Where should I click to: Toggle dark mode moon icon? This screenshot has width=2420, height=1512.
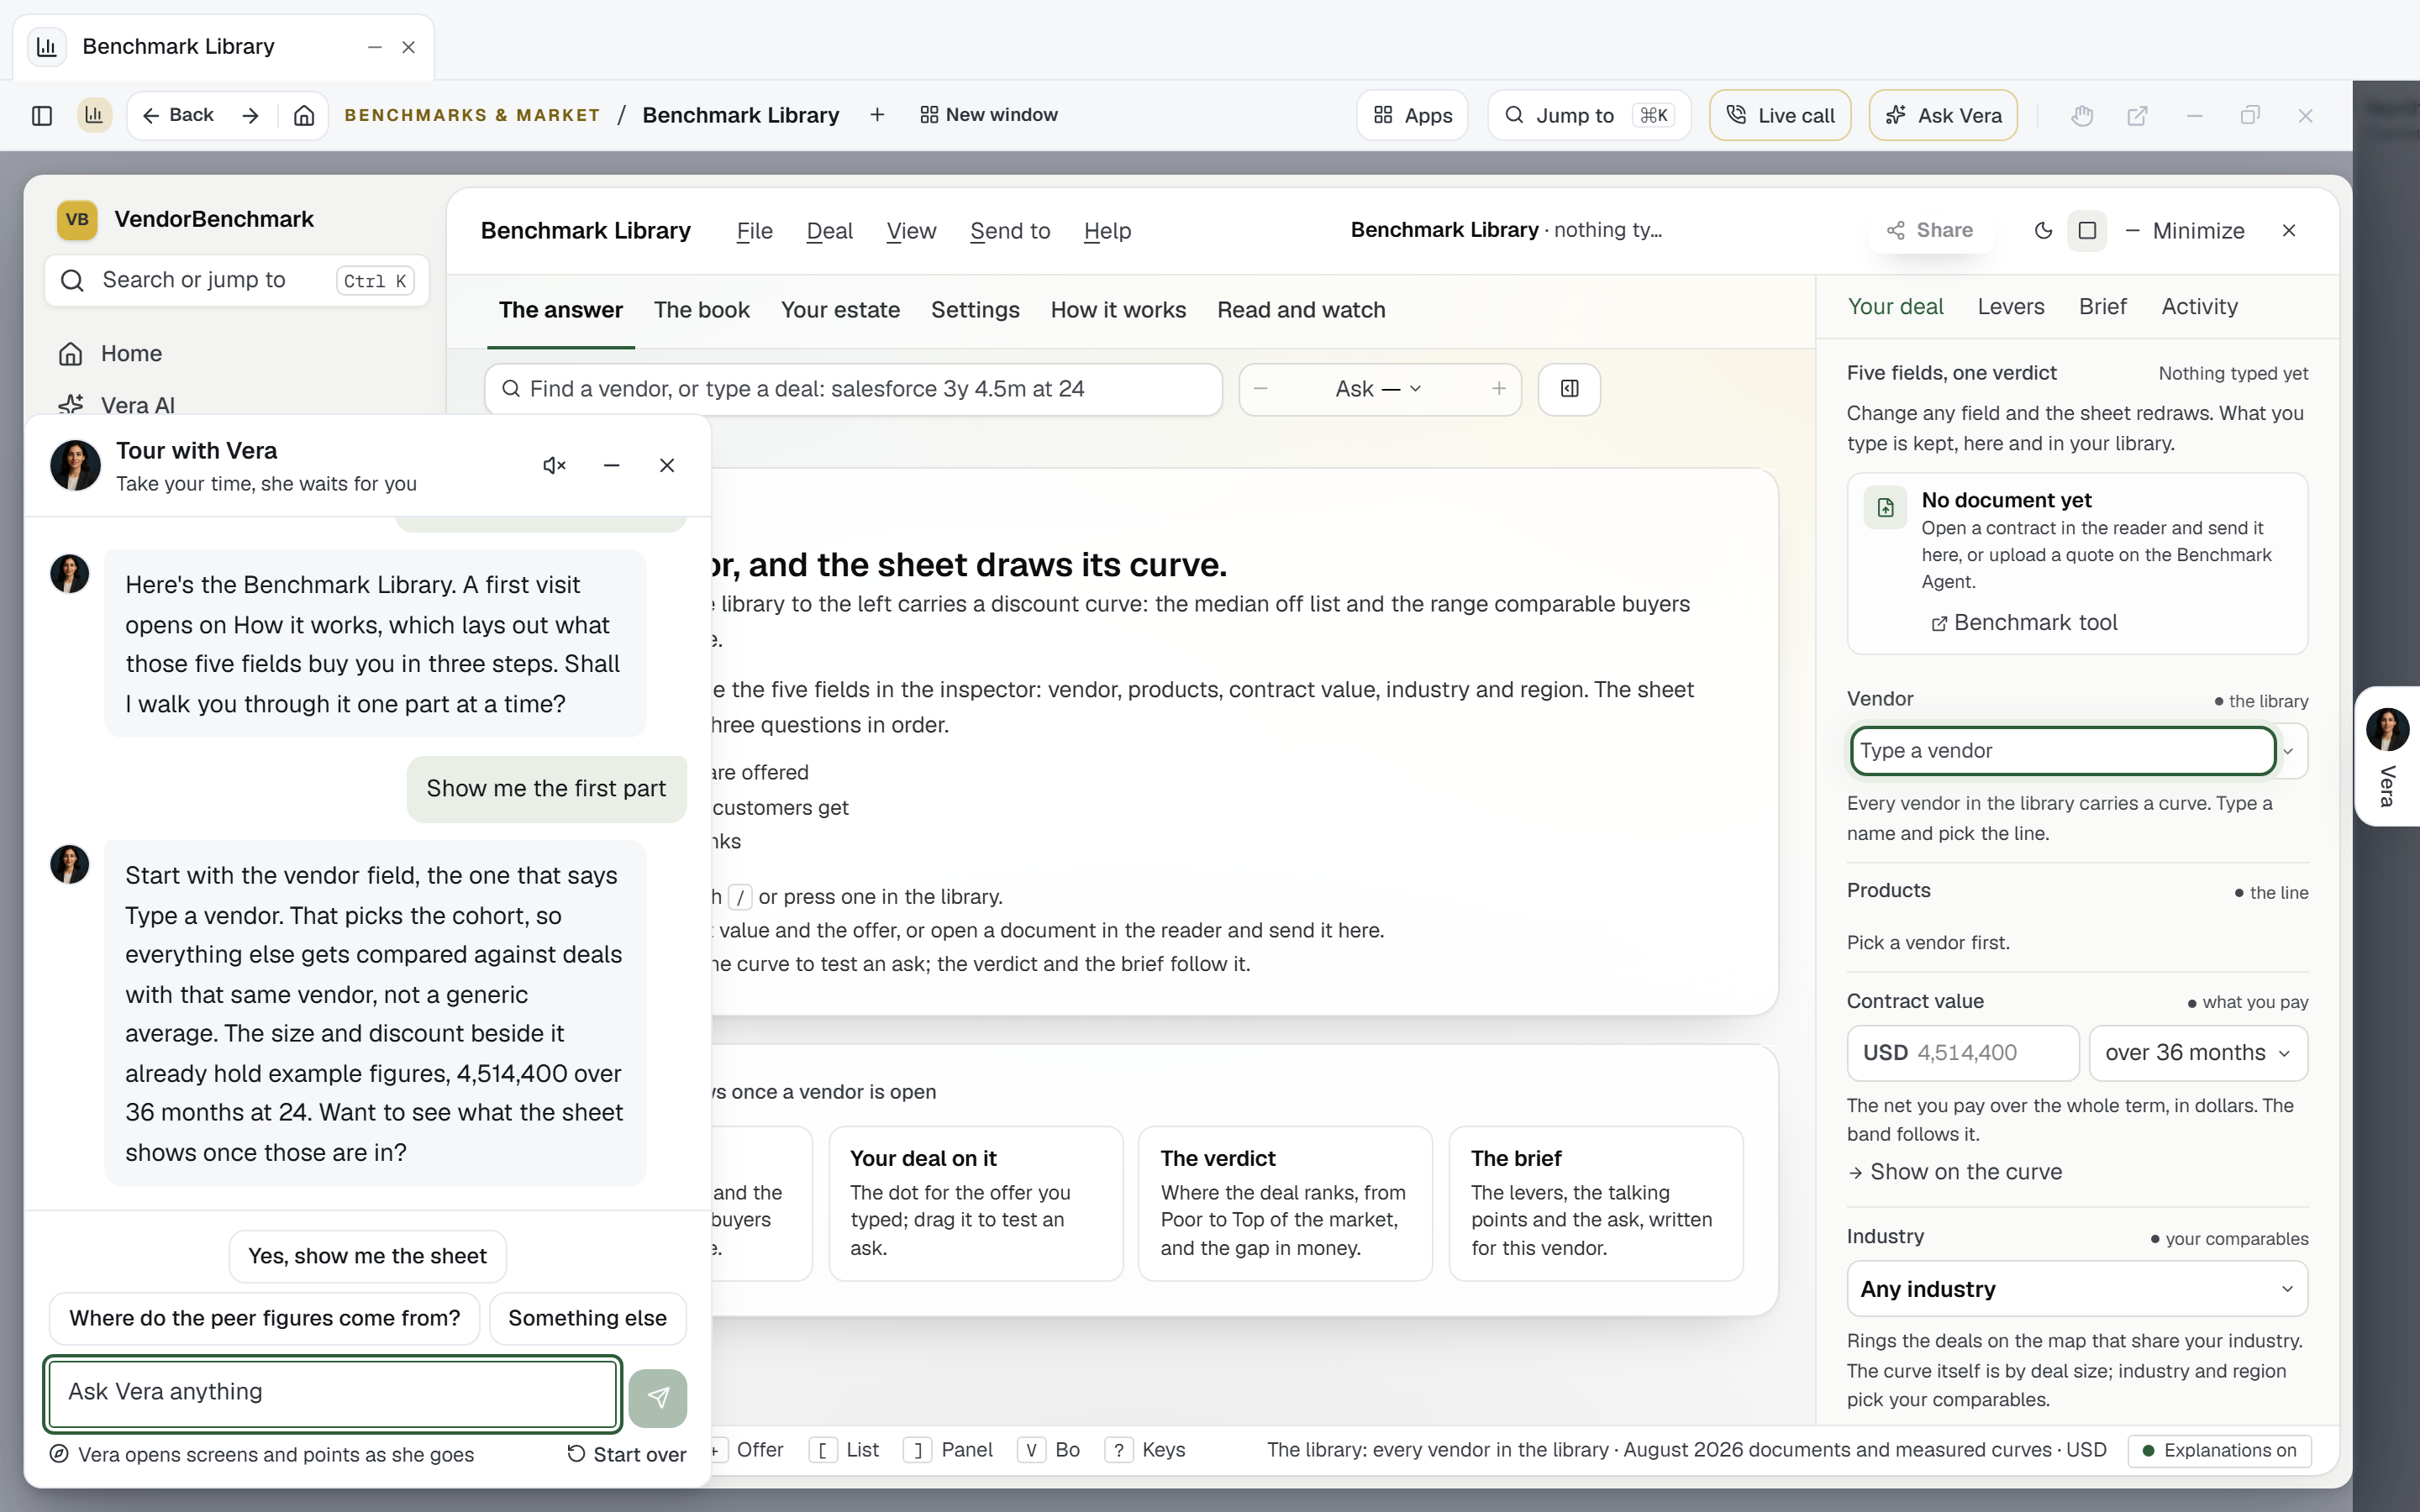[x=2044, y=231]
